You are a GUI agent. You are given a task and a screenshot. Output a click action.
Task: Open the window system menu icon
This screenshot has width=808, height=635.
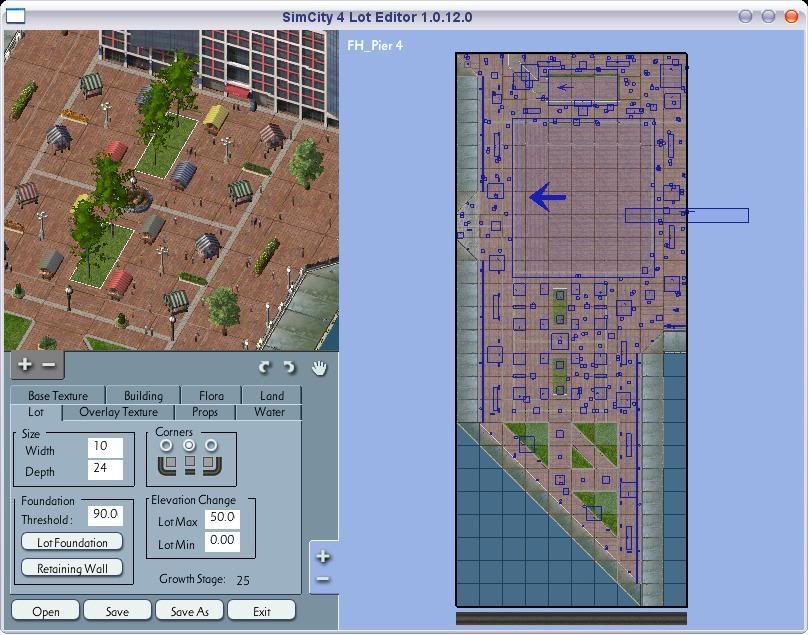15,16
